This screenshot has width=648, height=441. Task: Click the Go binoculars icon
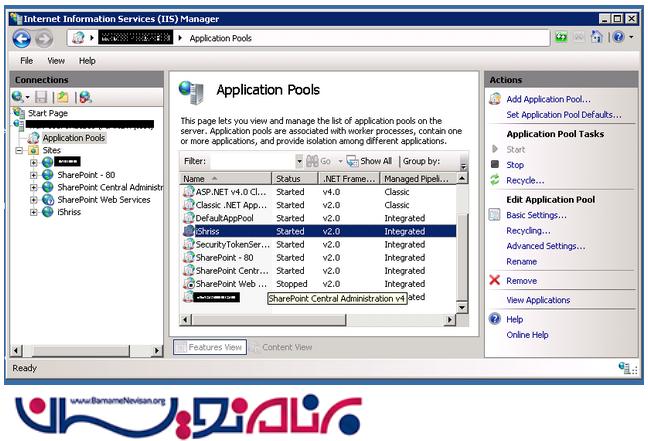(x=312, y=161)
